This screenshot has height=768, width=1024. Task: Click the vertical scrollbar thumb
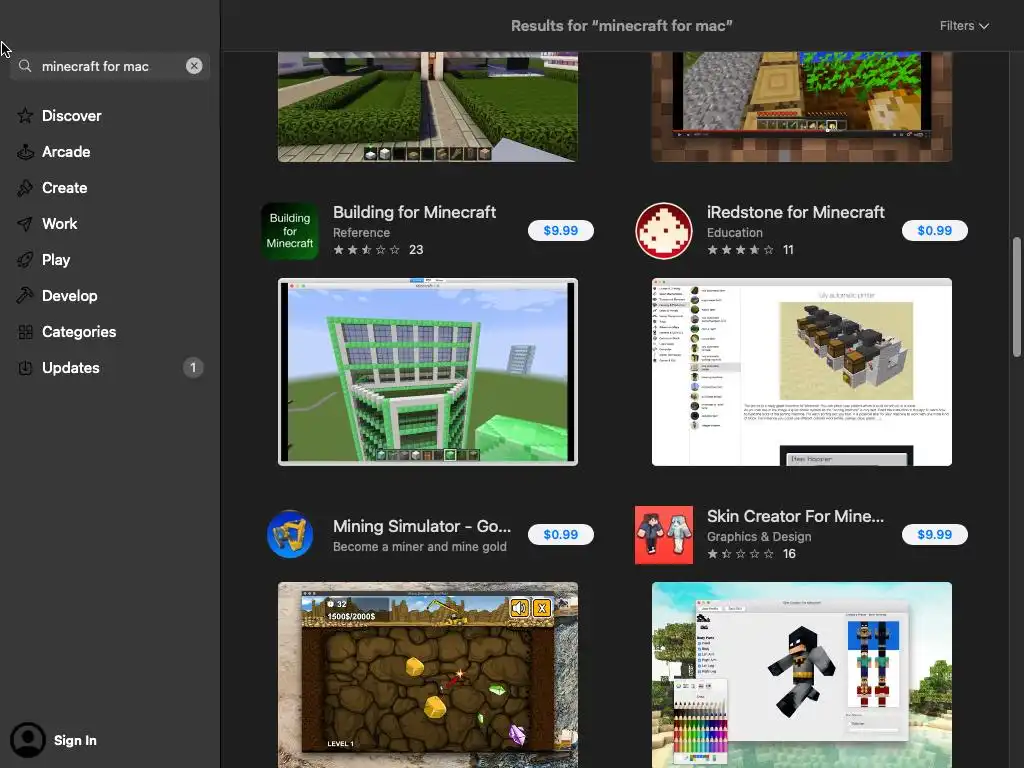(1016, 297)
